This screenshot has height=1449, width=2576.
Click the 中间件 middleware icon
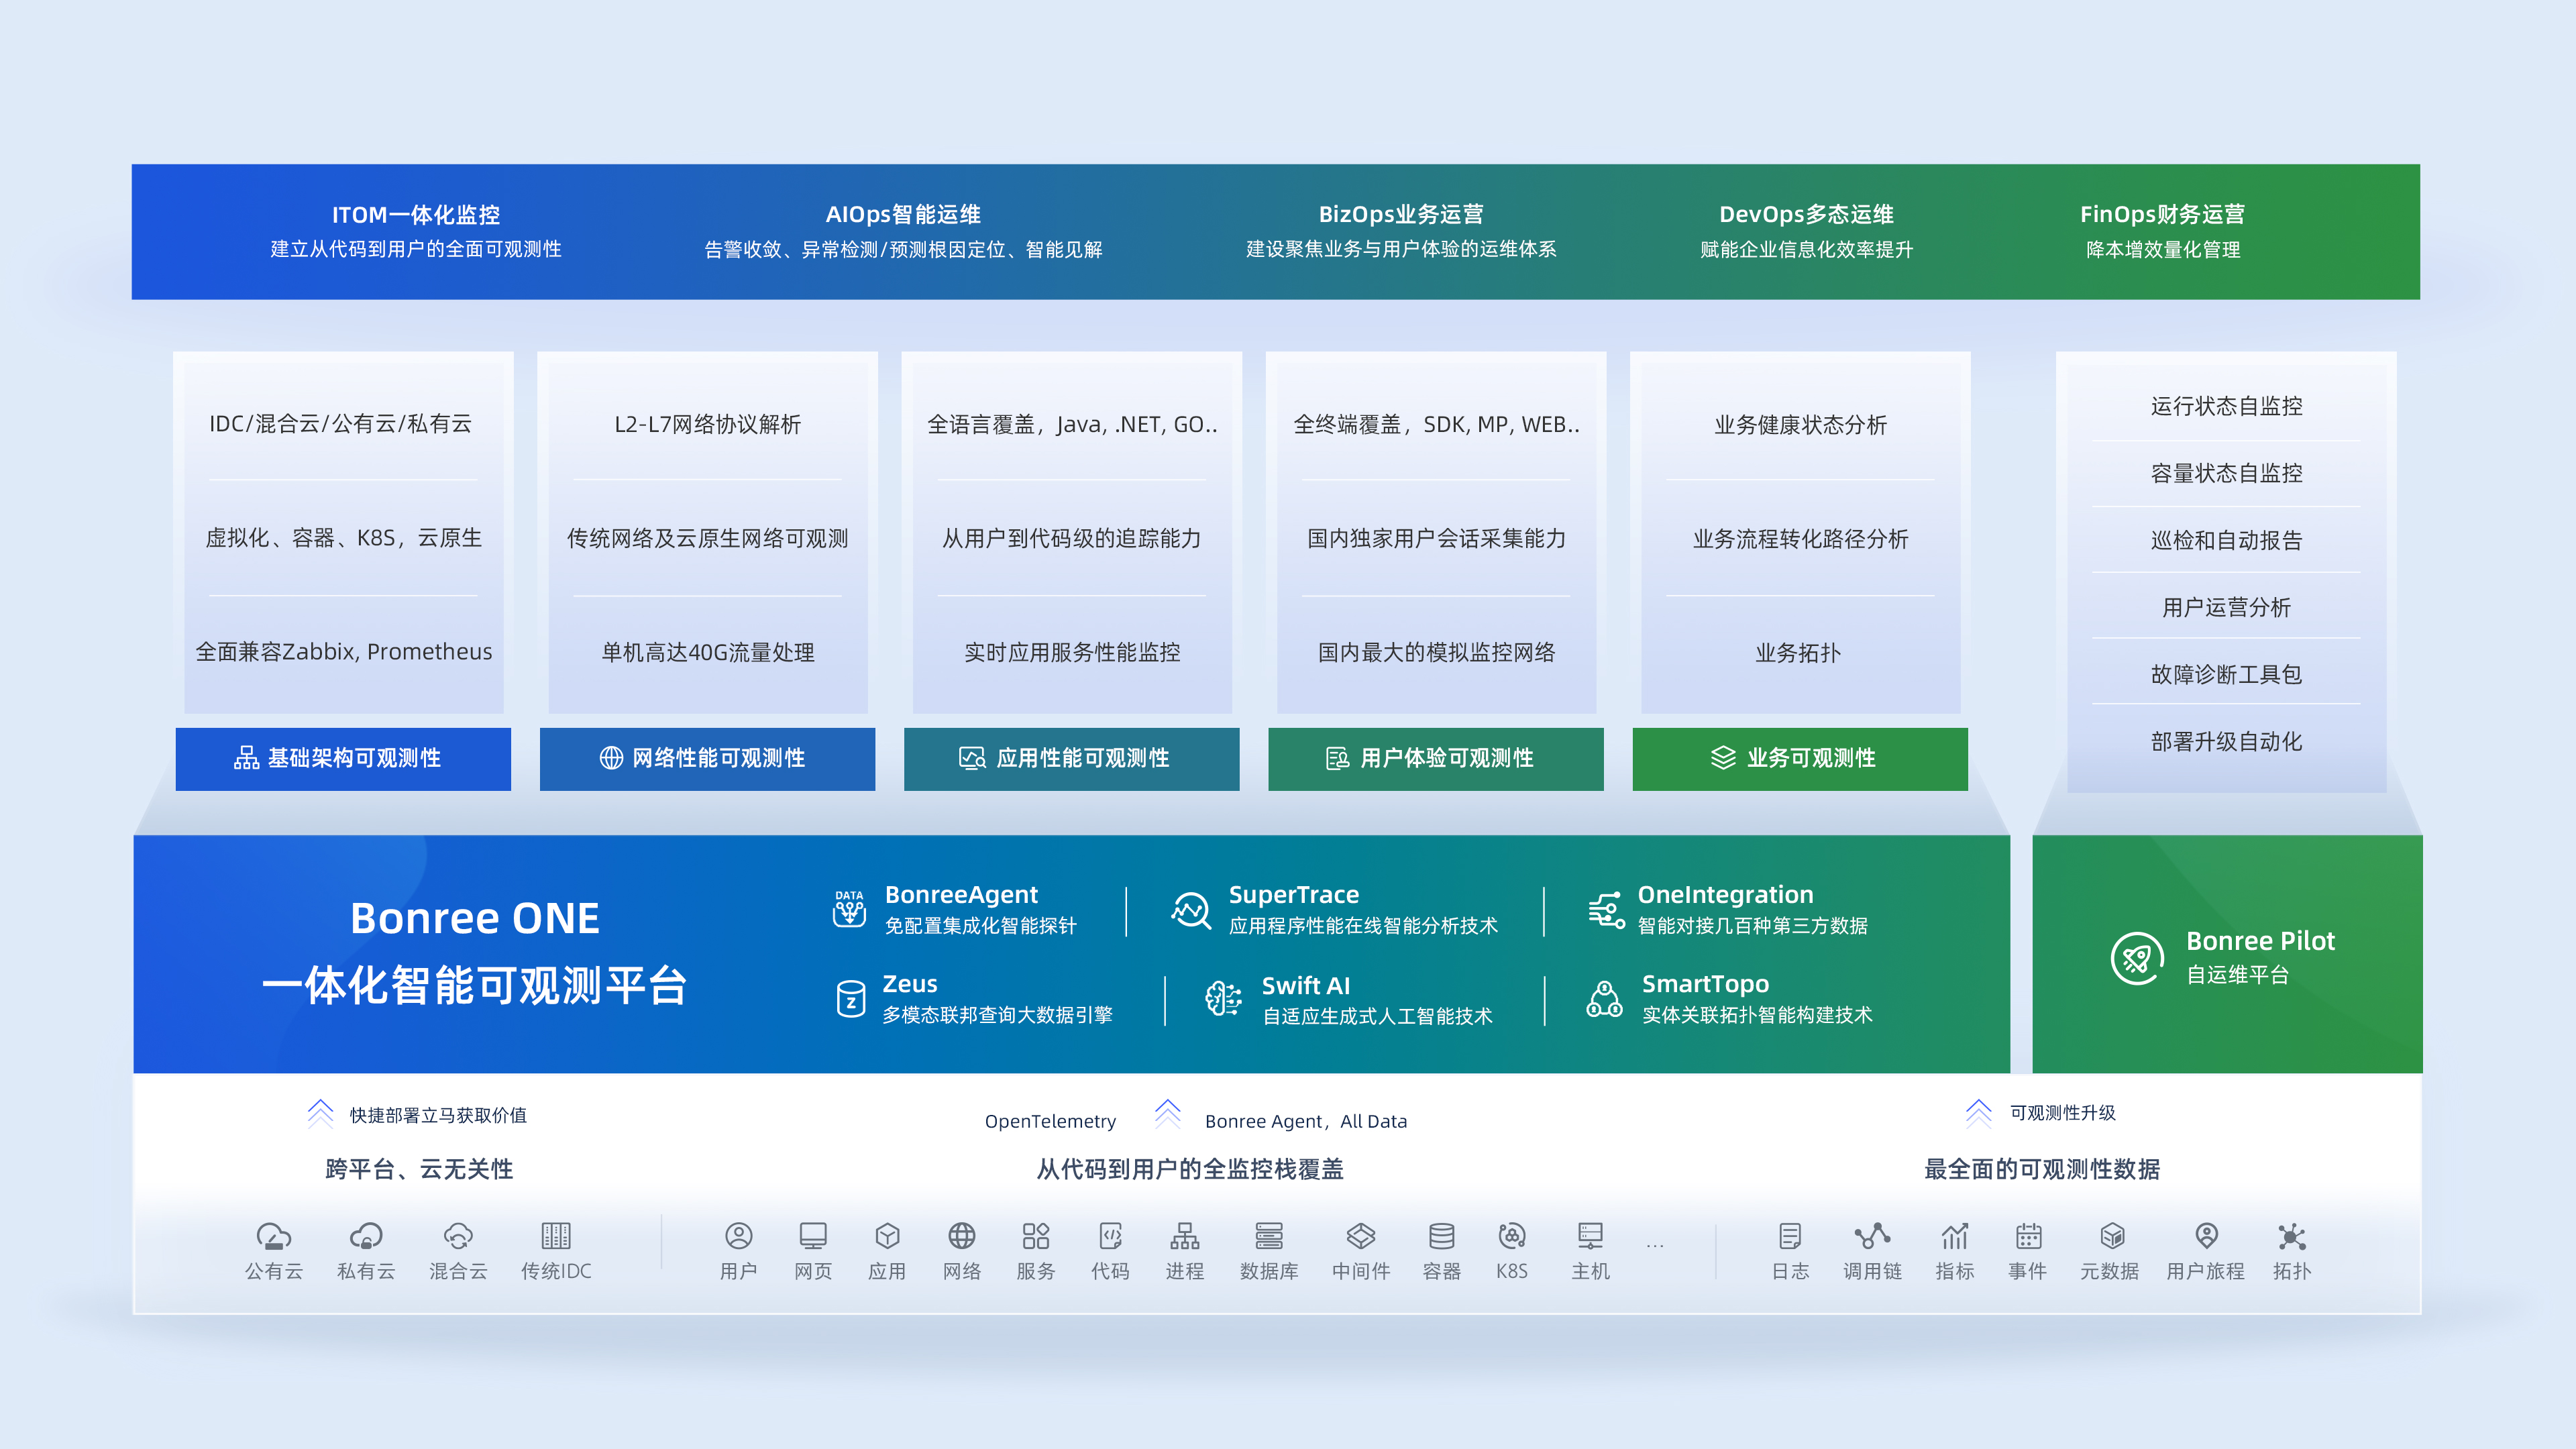[x=1361, y=1237]
